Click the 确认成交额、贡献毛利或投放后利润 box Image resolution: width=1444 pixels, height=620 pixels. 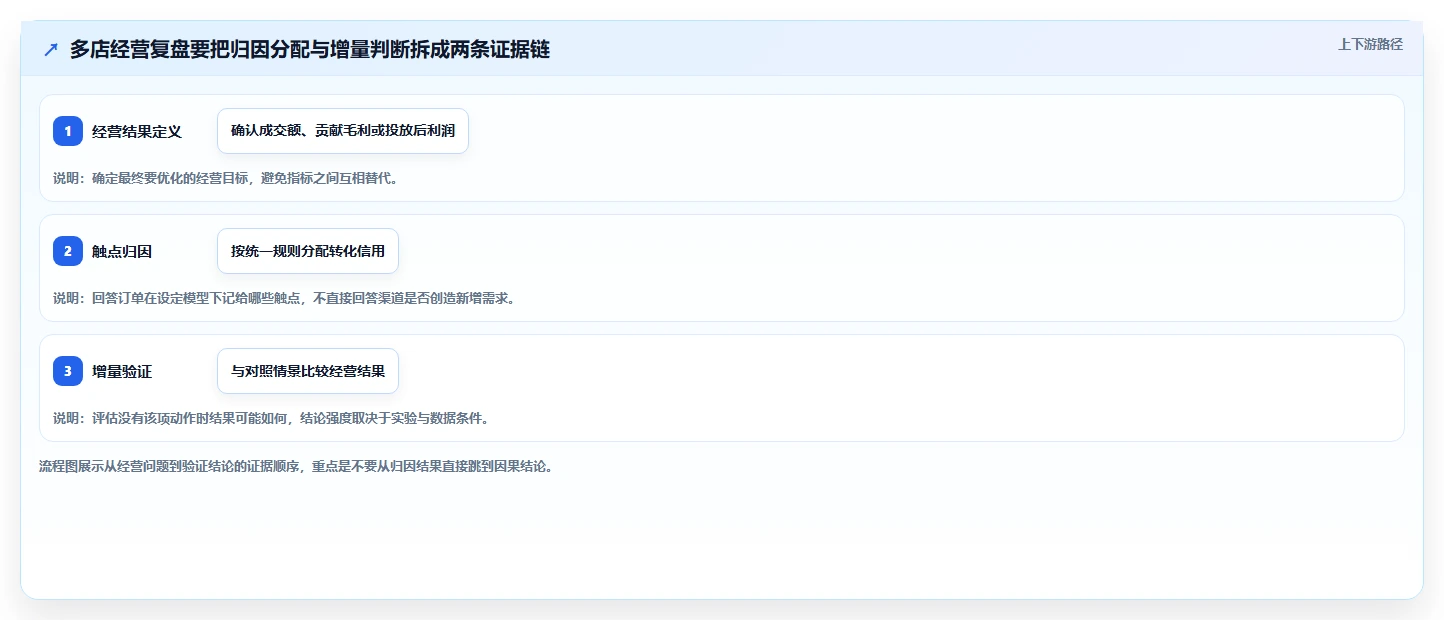pos(343,131)
